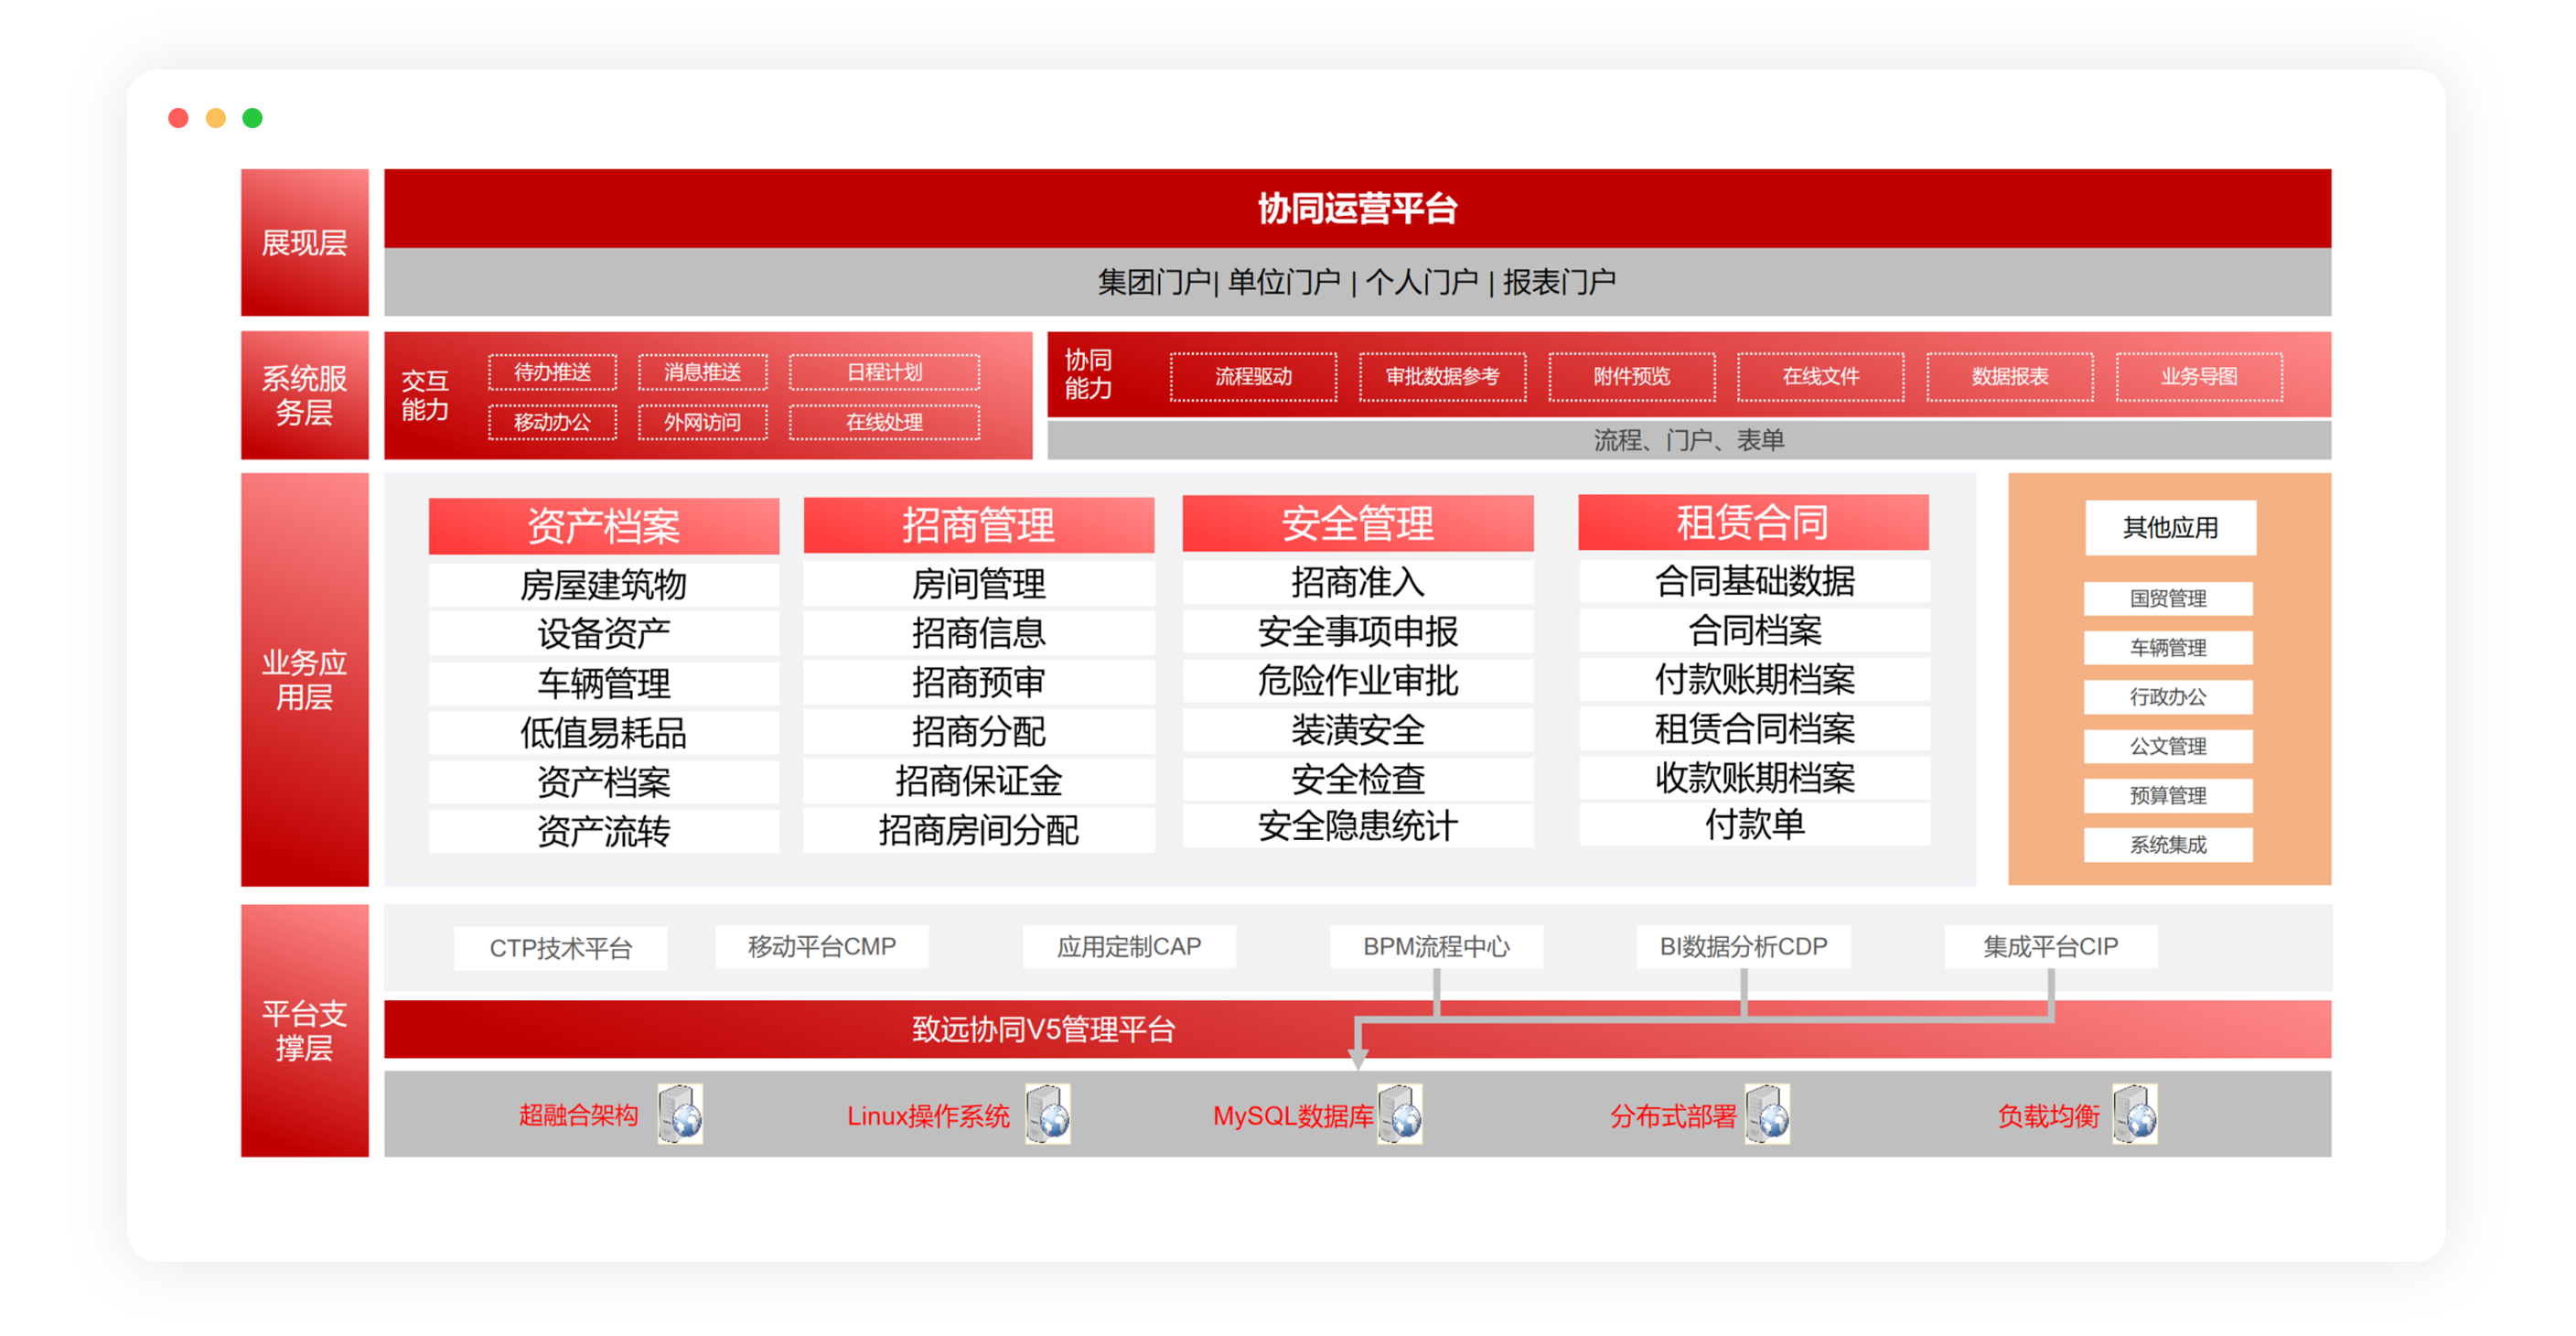This screenshot has width=2576, height=1336.
Task: Select 招商房间分配 item
Action: click(x=979, y=830)
